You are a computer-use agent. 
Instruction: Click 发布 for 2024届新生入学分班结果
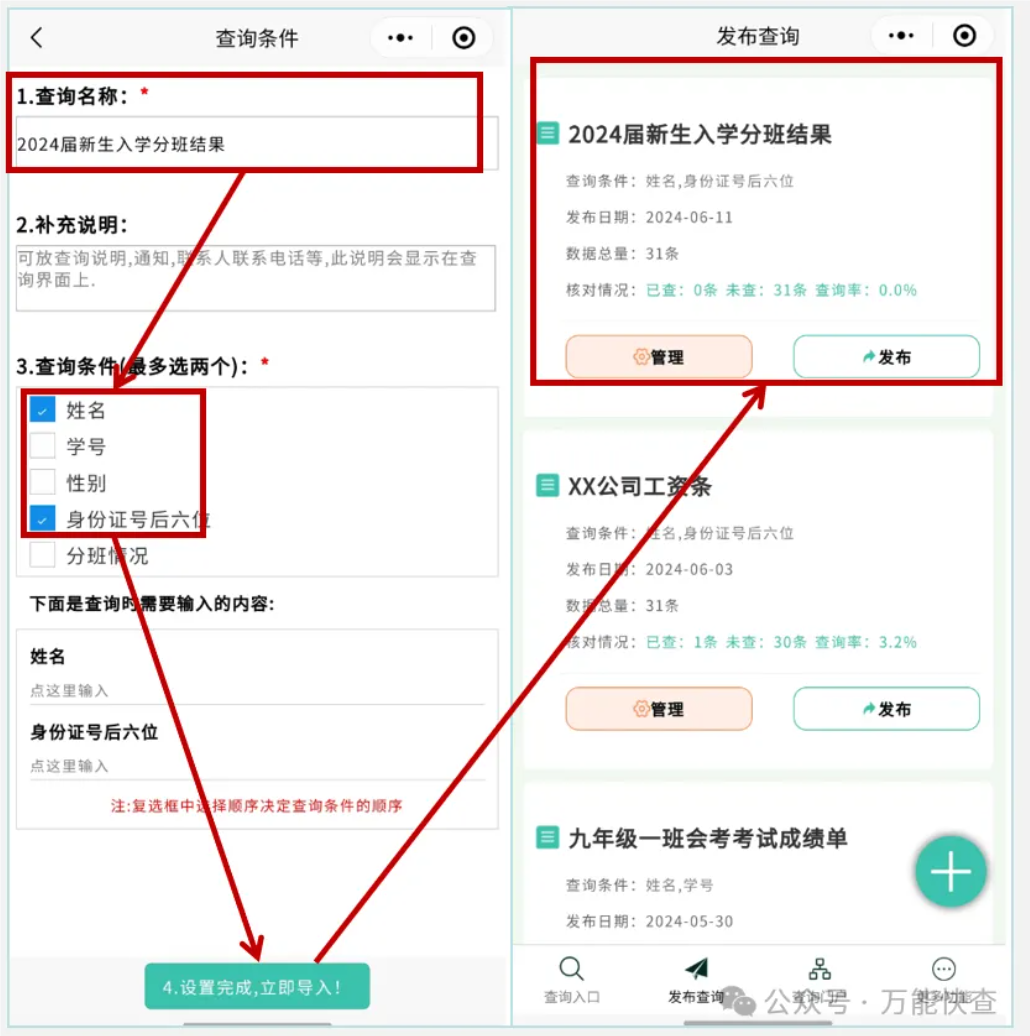click(x=887, y=357)
